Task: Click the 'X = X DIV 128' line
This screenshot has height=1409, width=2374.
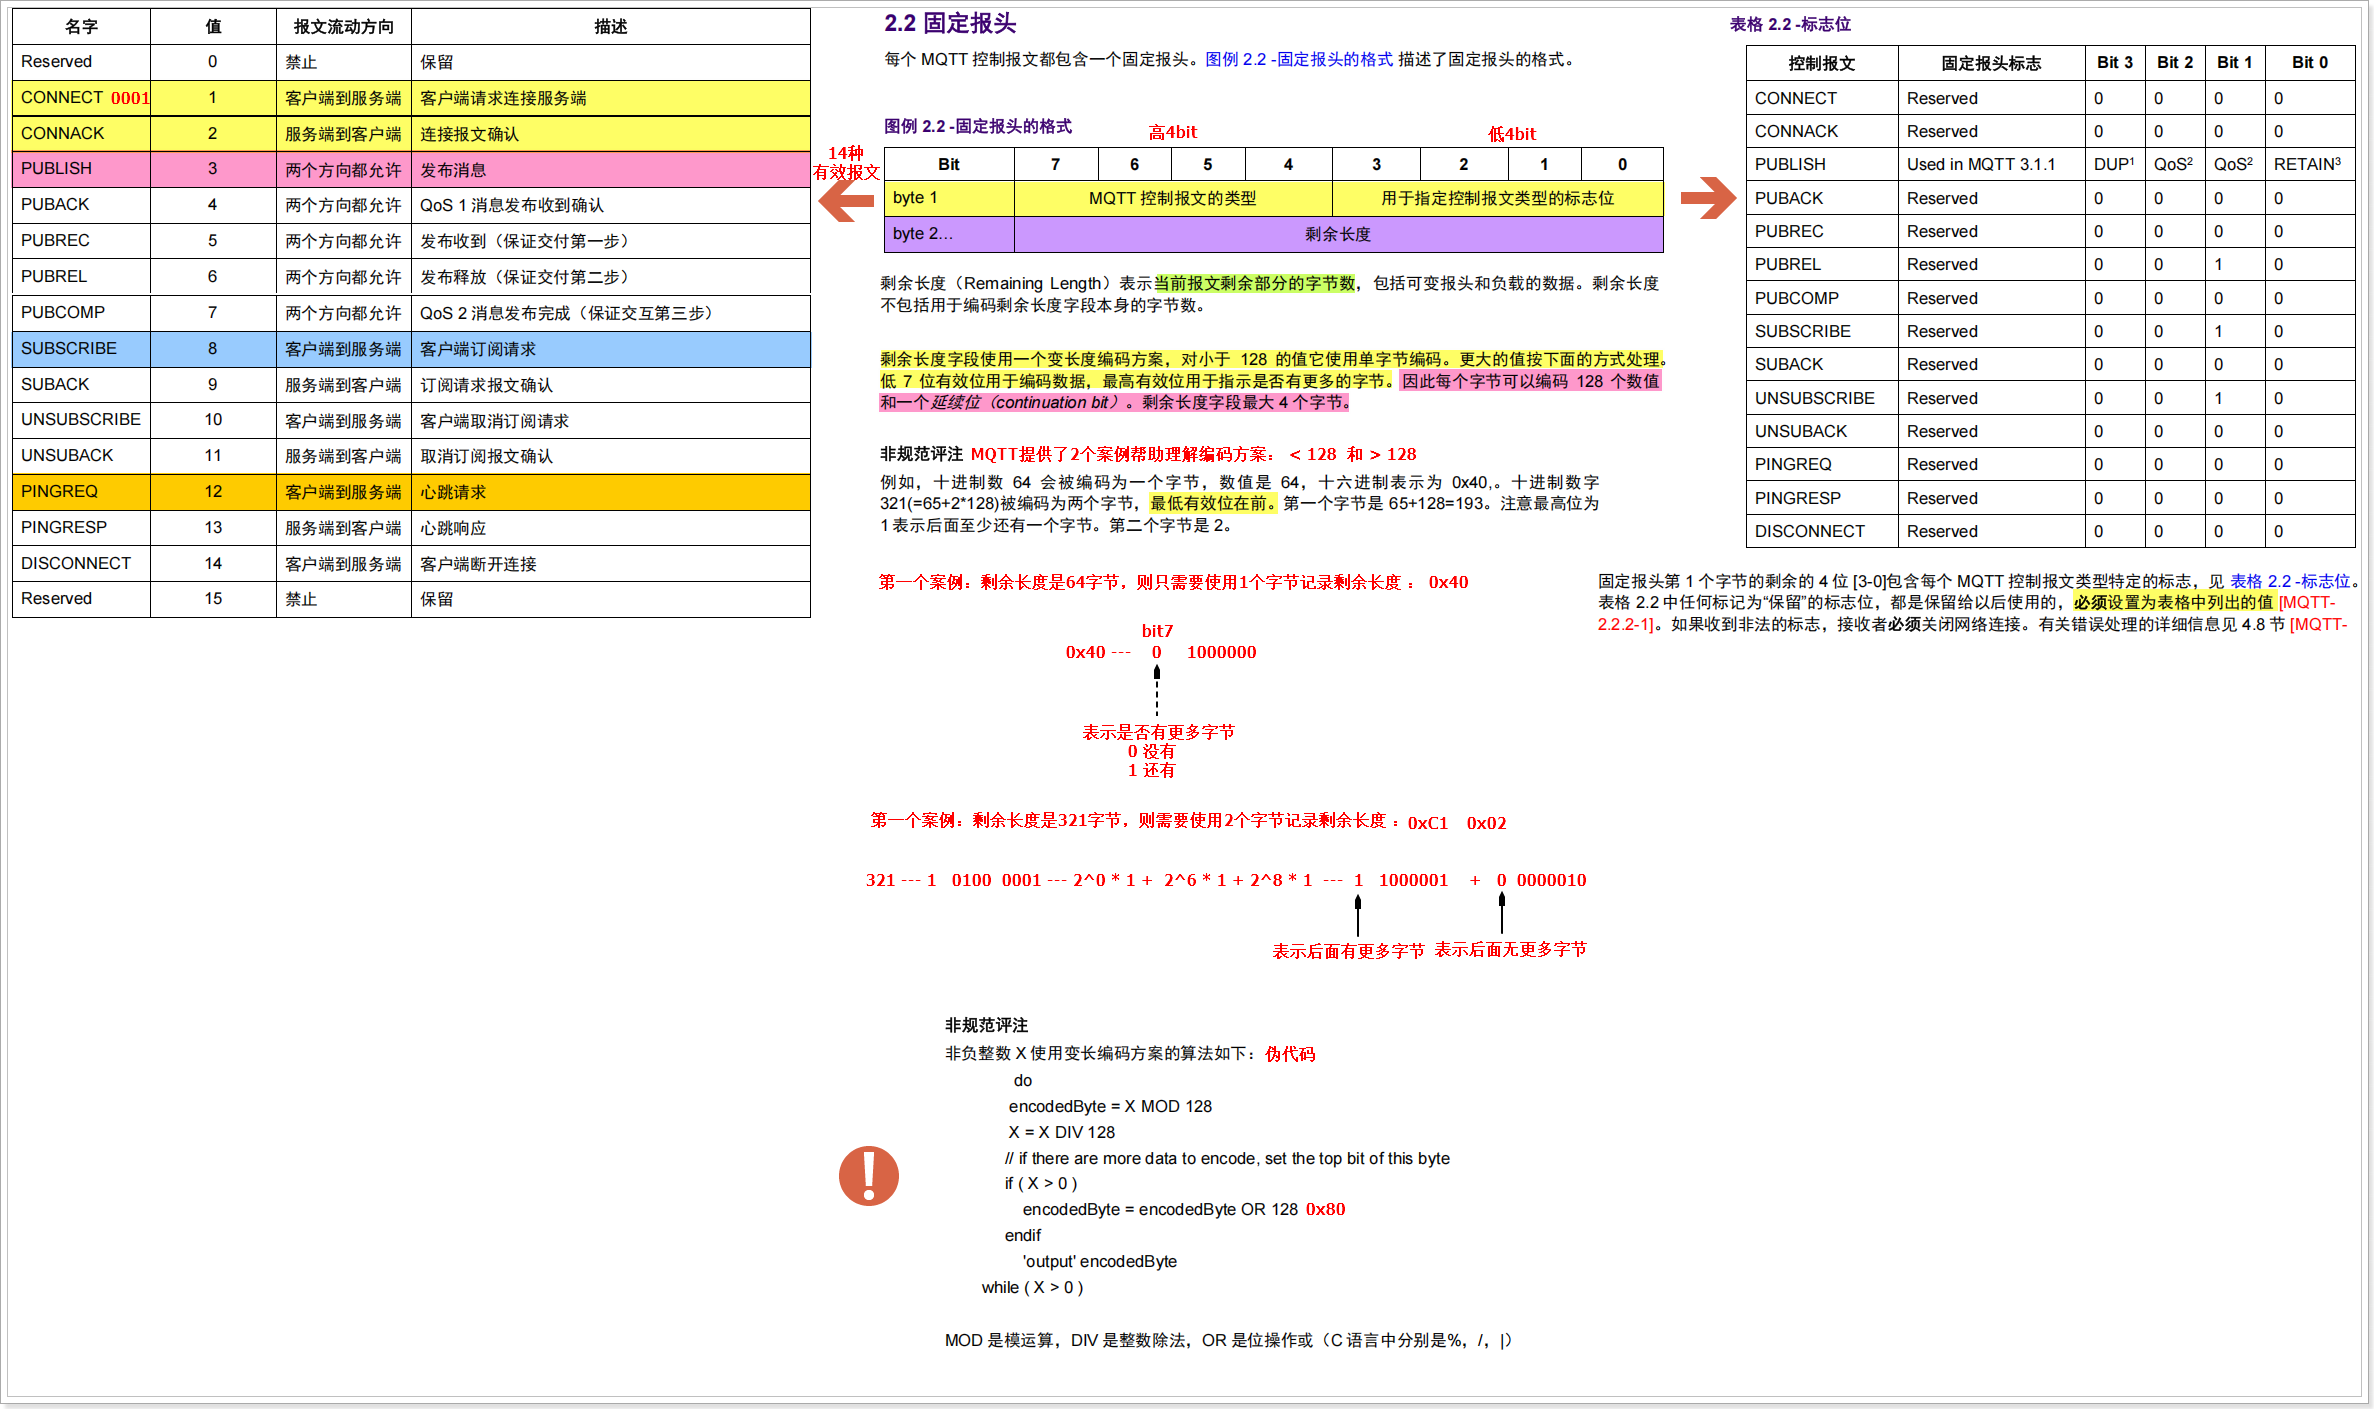Action: 1061,1132
